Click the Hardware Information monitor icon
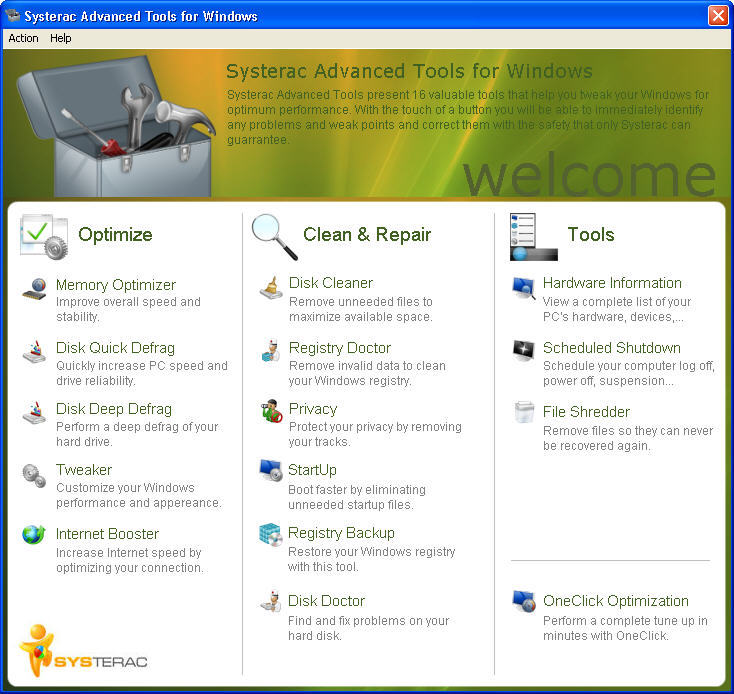734x694 pixels. point(524,288)
